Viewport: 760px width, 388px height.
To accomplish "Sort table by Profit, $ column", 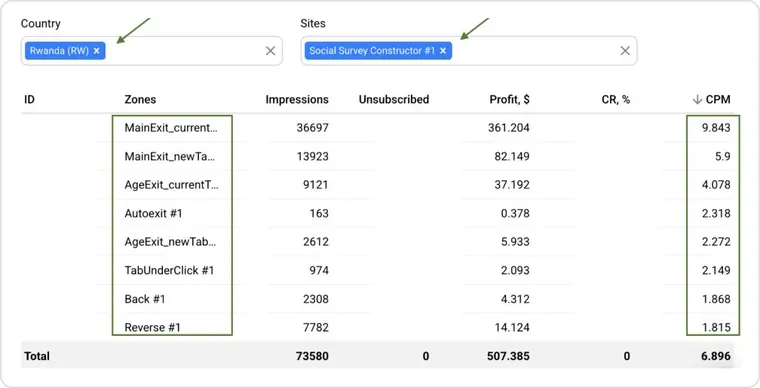I will [509, 100].
